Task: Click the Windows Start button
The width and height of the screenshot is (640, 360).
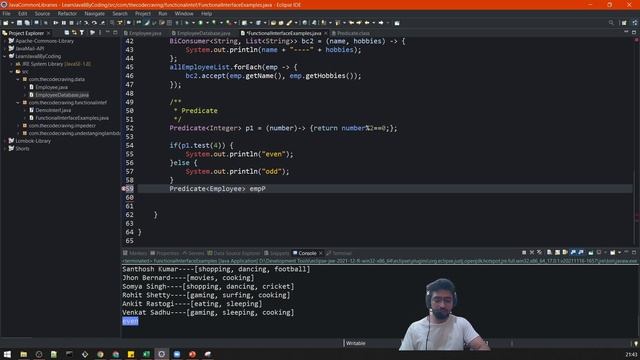Action: click(7, 354)
